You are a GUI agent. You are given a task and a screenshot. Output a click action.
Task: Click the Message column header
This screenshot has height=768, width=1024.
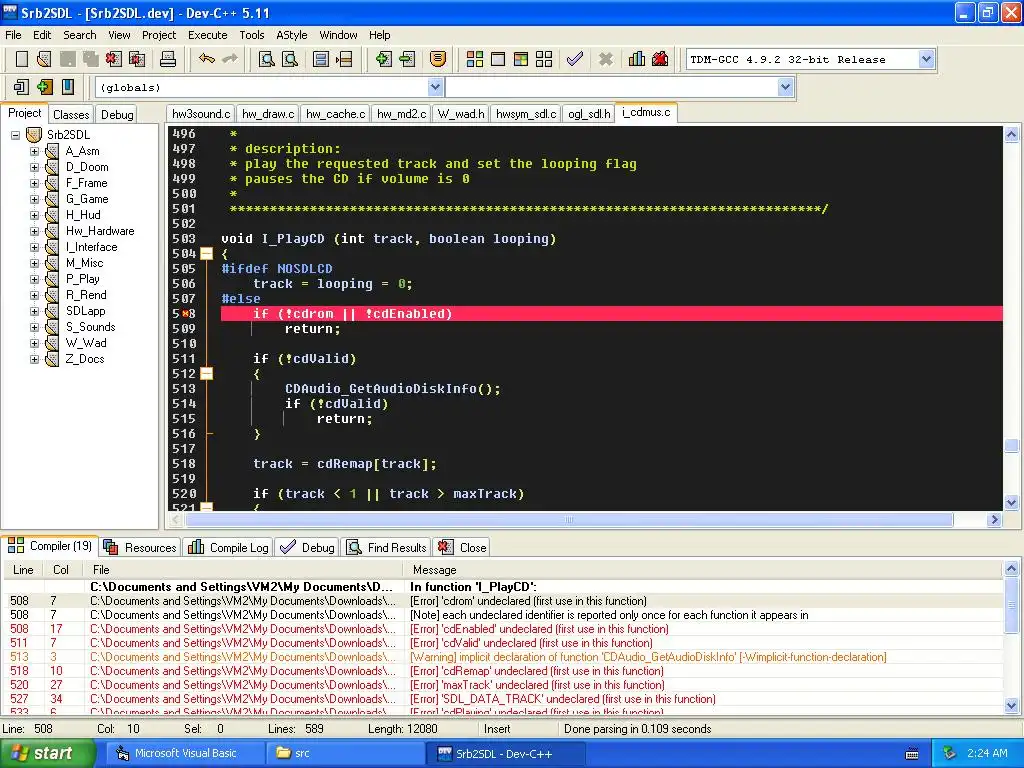click(x=704, y=570)
